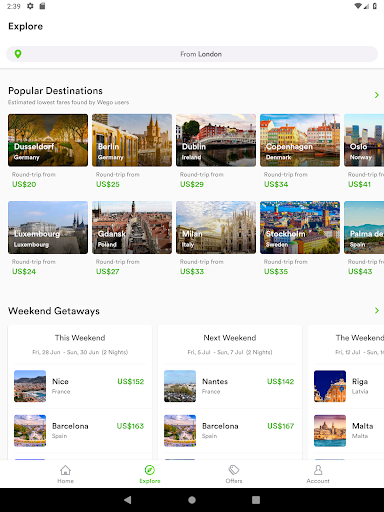Image resolution: width=384 pixels, height=512 pixels.
Task: Change departure city From London field
Action: tap(192, 54)
